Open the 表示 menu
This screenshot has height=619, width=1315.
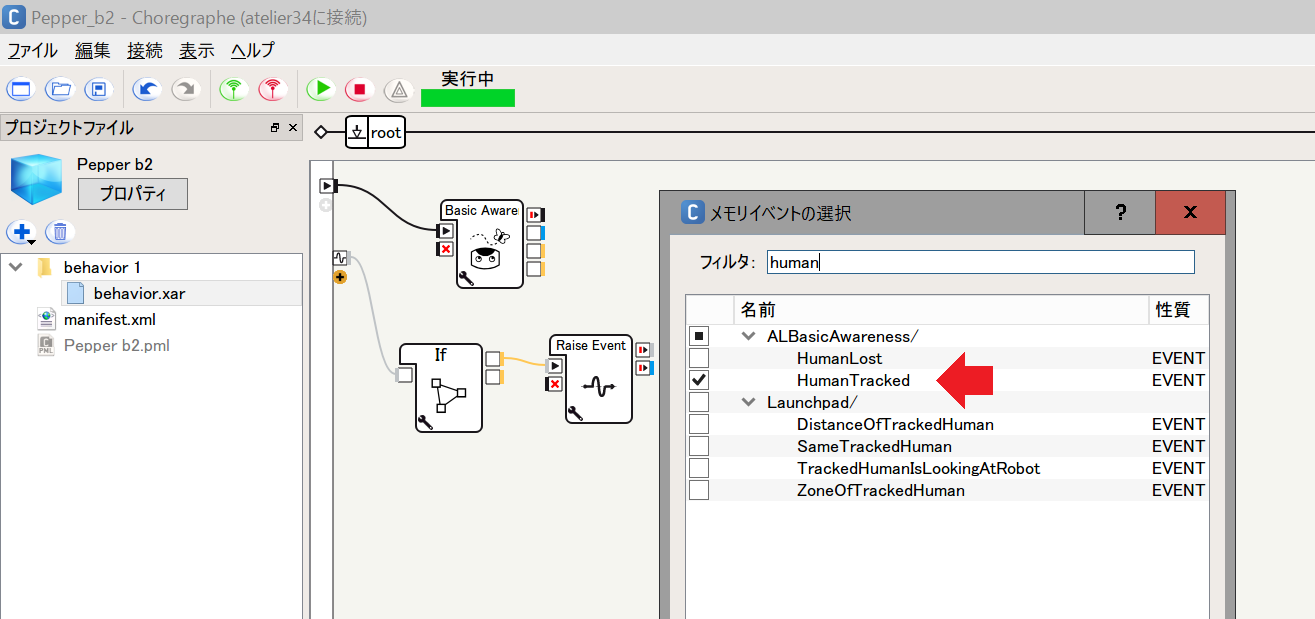(x=197, y=50)
